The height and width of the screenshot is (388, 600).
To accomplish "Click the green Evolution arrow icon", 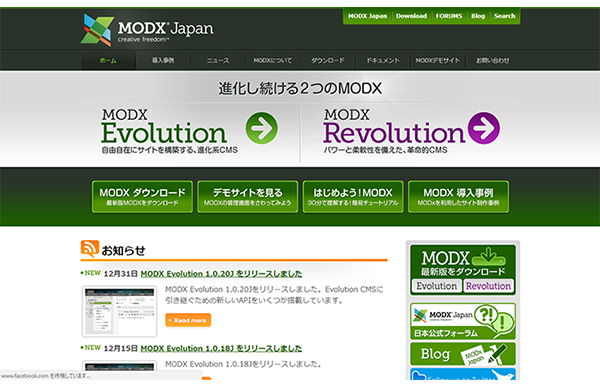I will (x=262, y=128).
